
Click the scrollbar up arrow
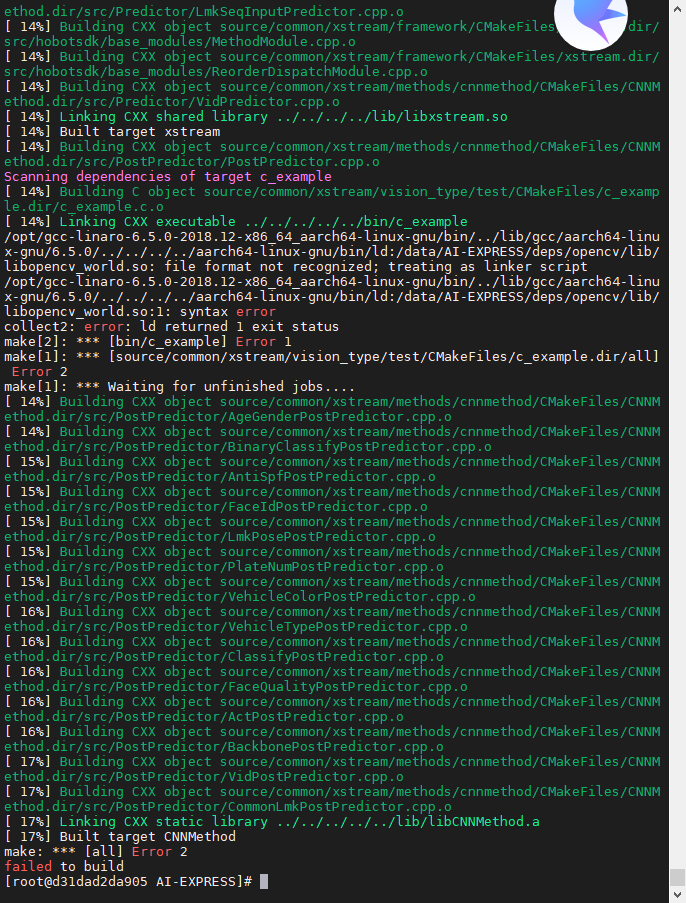[x=677, y=6]
